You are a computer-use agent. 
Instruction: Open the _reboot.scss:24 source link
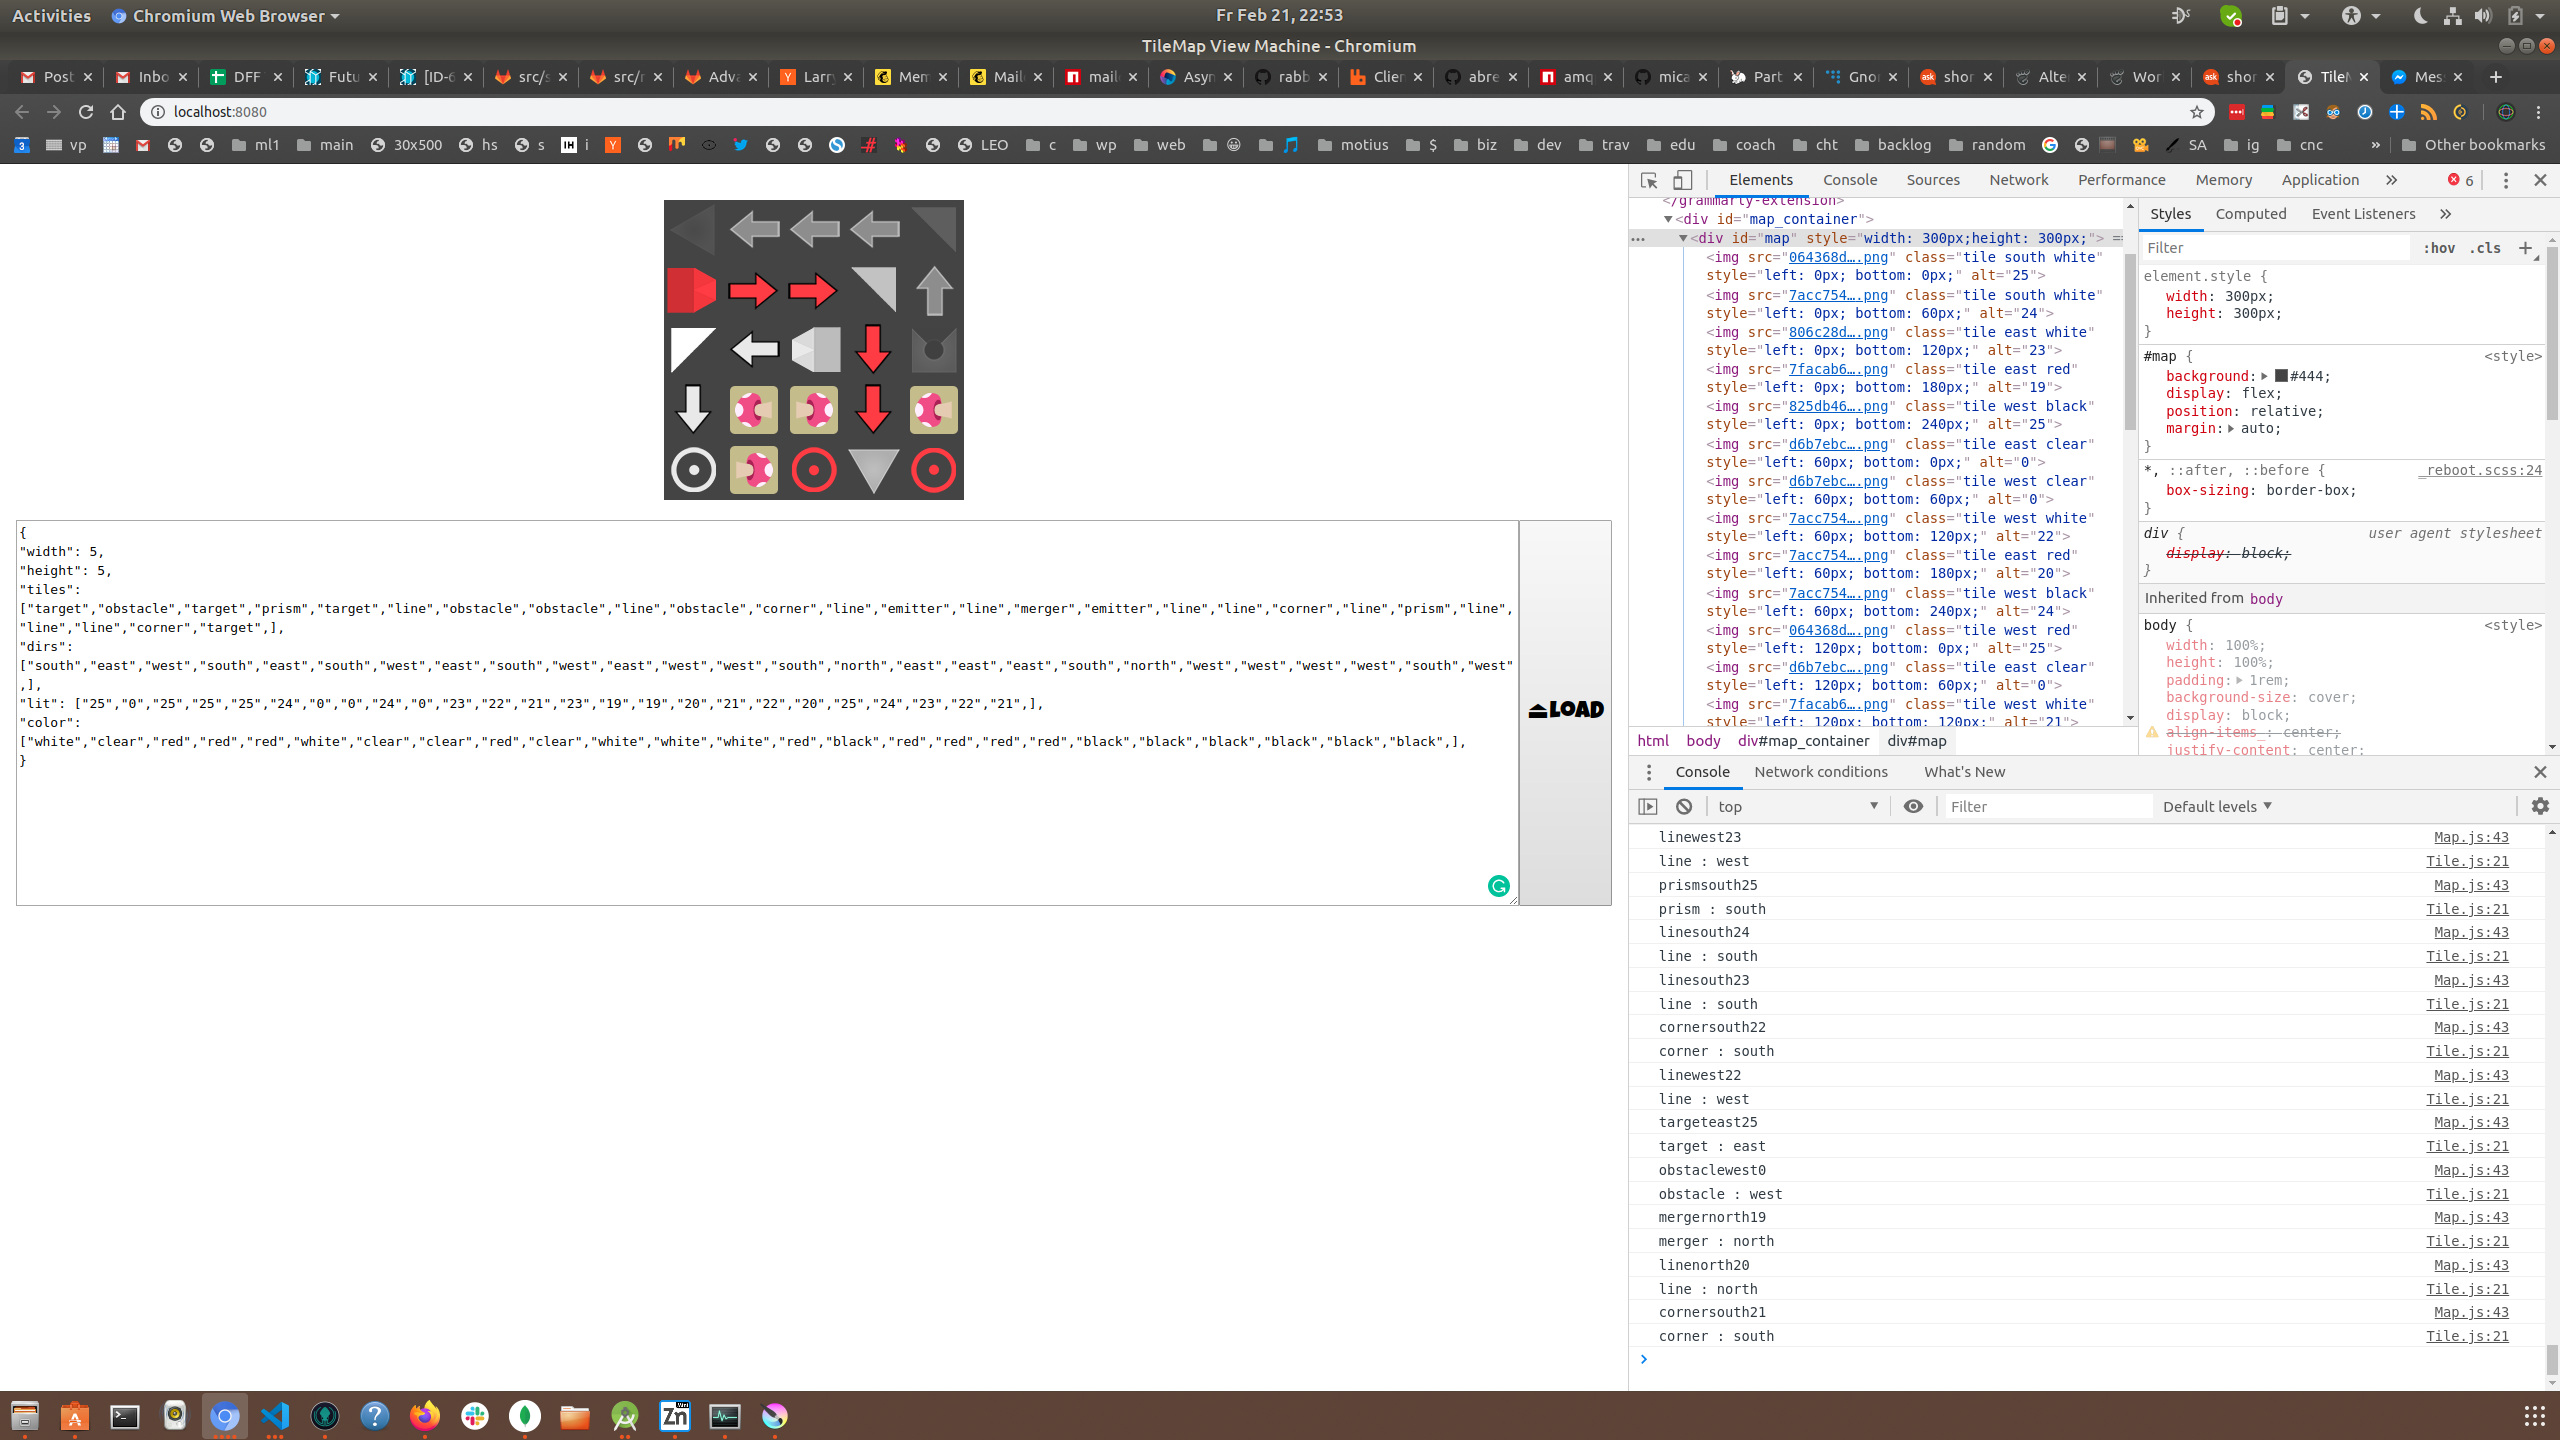click(2479, 470)
